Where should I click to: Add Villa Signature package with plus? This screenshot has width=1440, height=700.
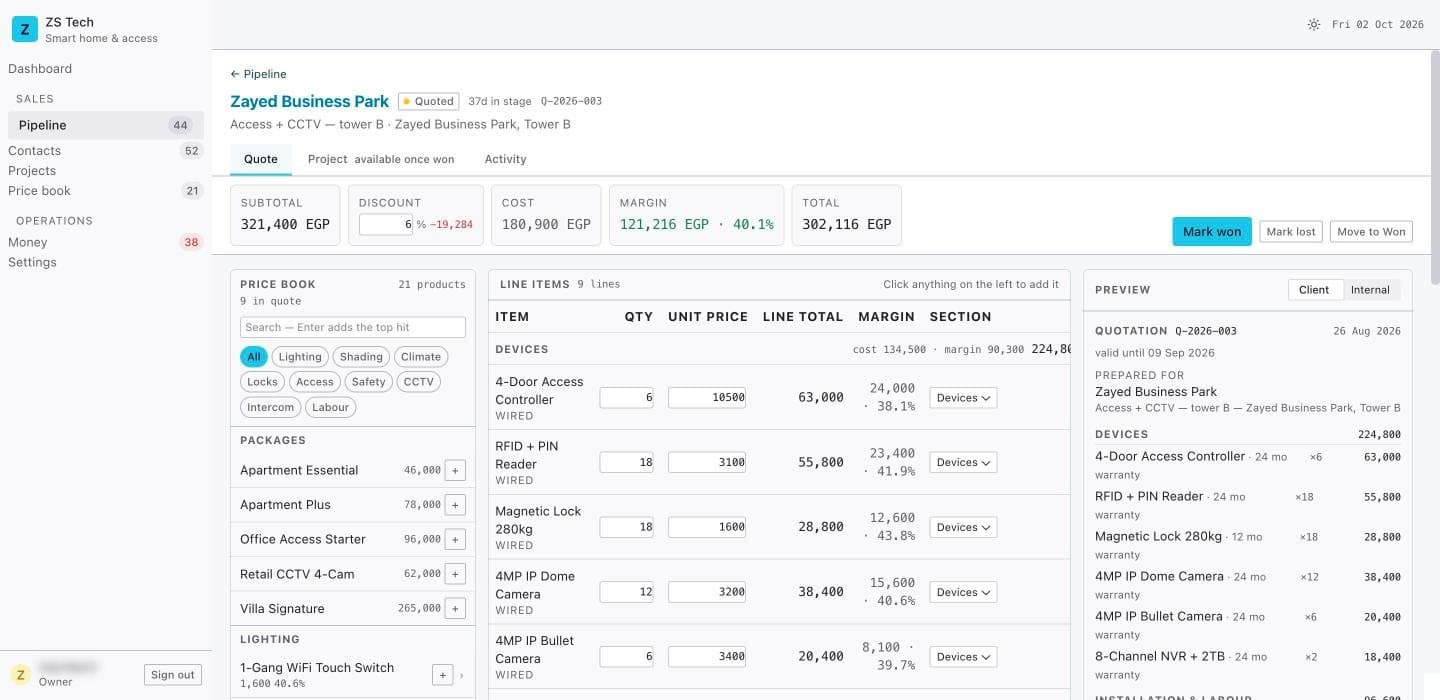coord(455,608)
